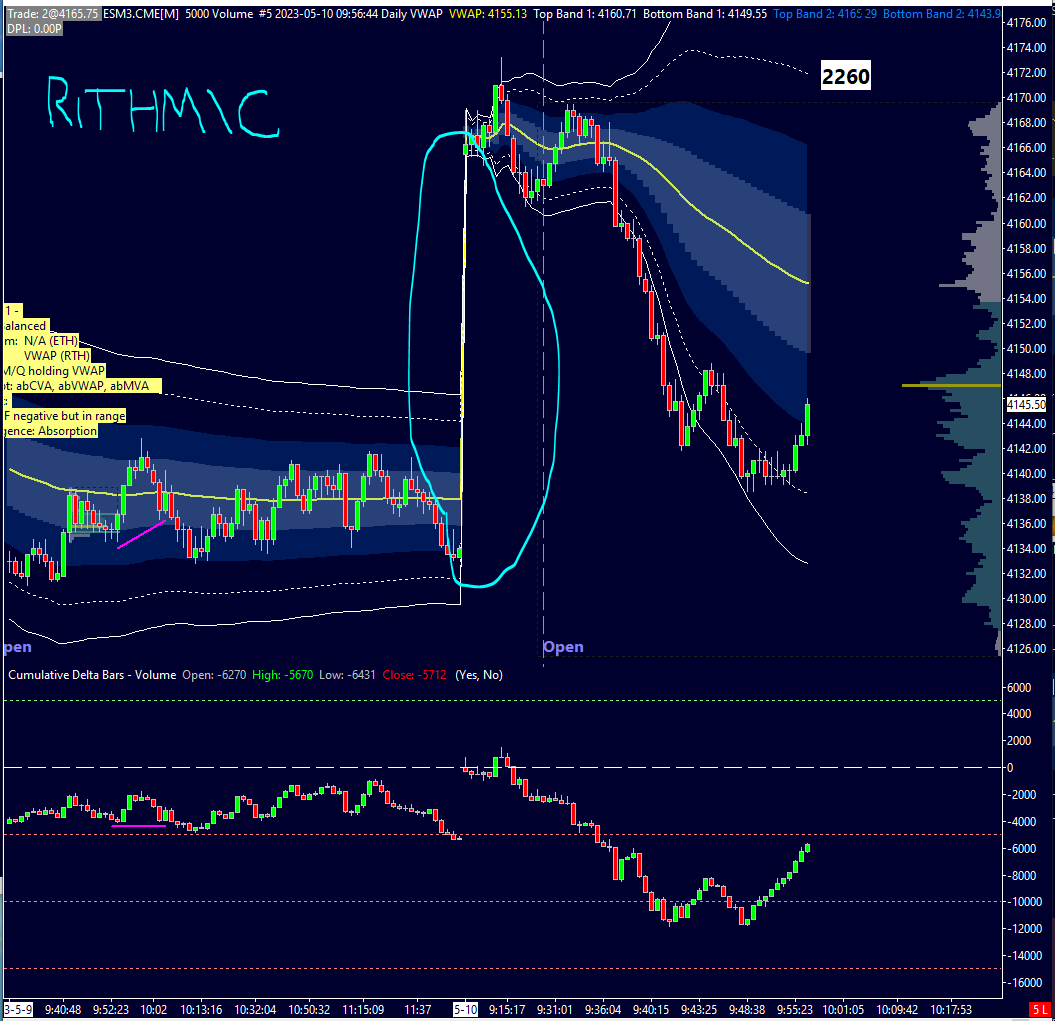Click the 11:15:09 time axis label
The image size is (1055, 1021).
pos(363,1010)
